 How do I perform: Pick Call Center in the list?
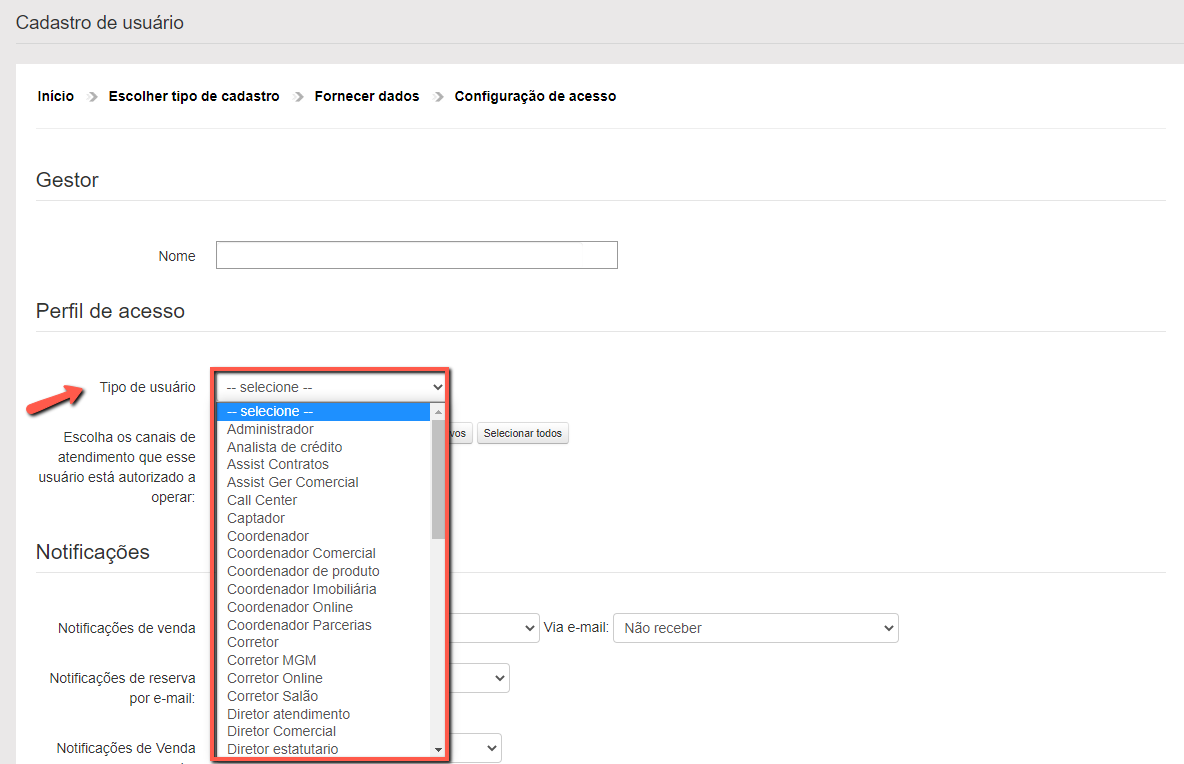click(262, 500)
